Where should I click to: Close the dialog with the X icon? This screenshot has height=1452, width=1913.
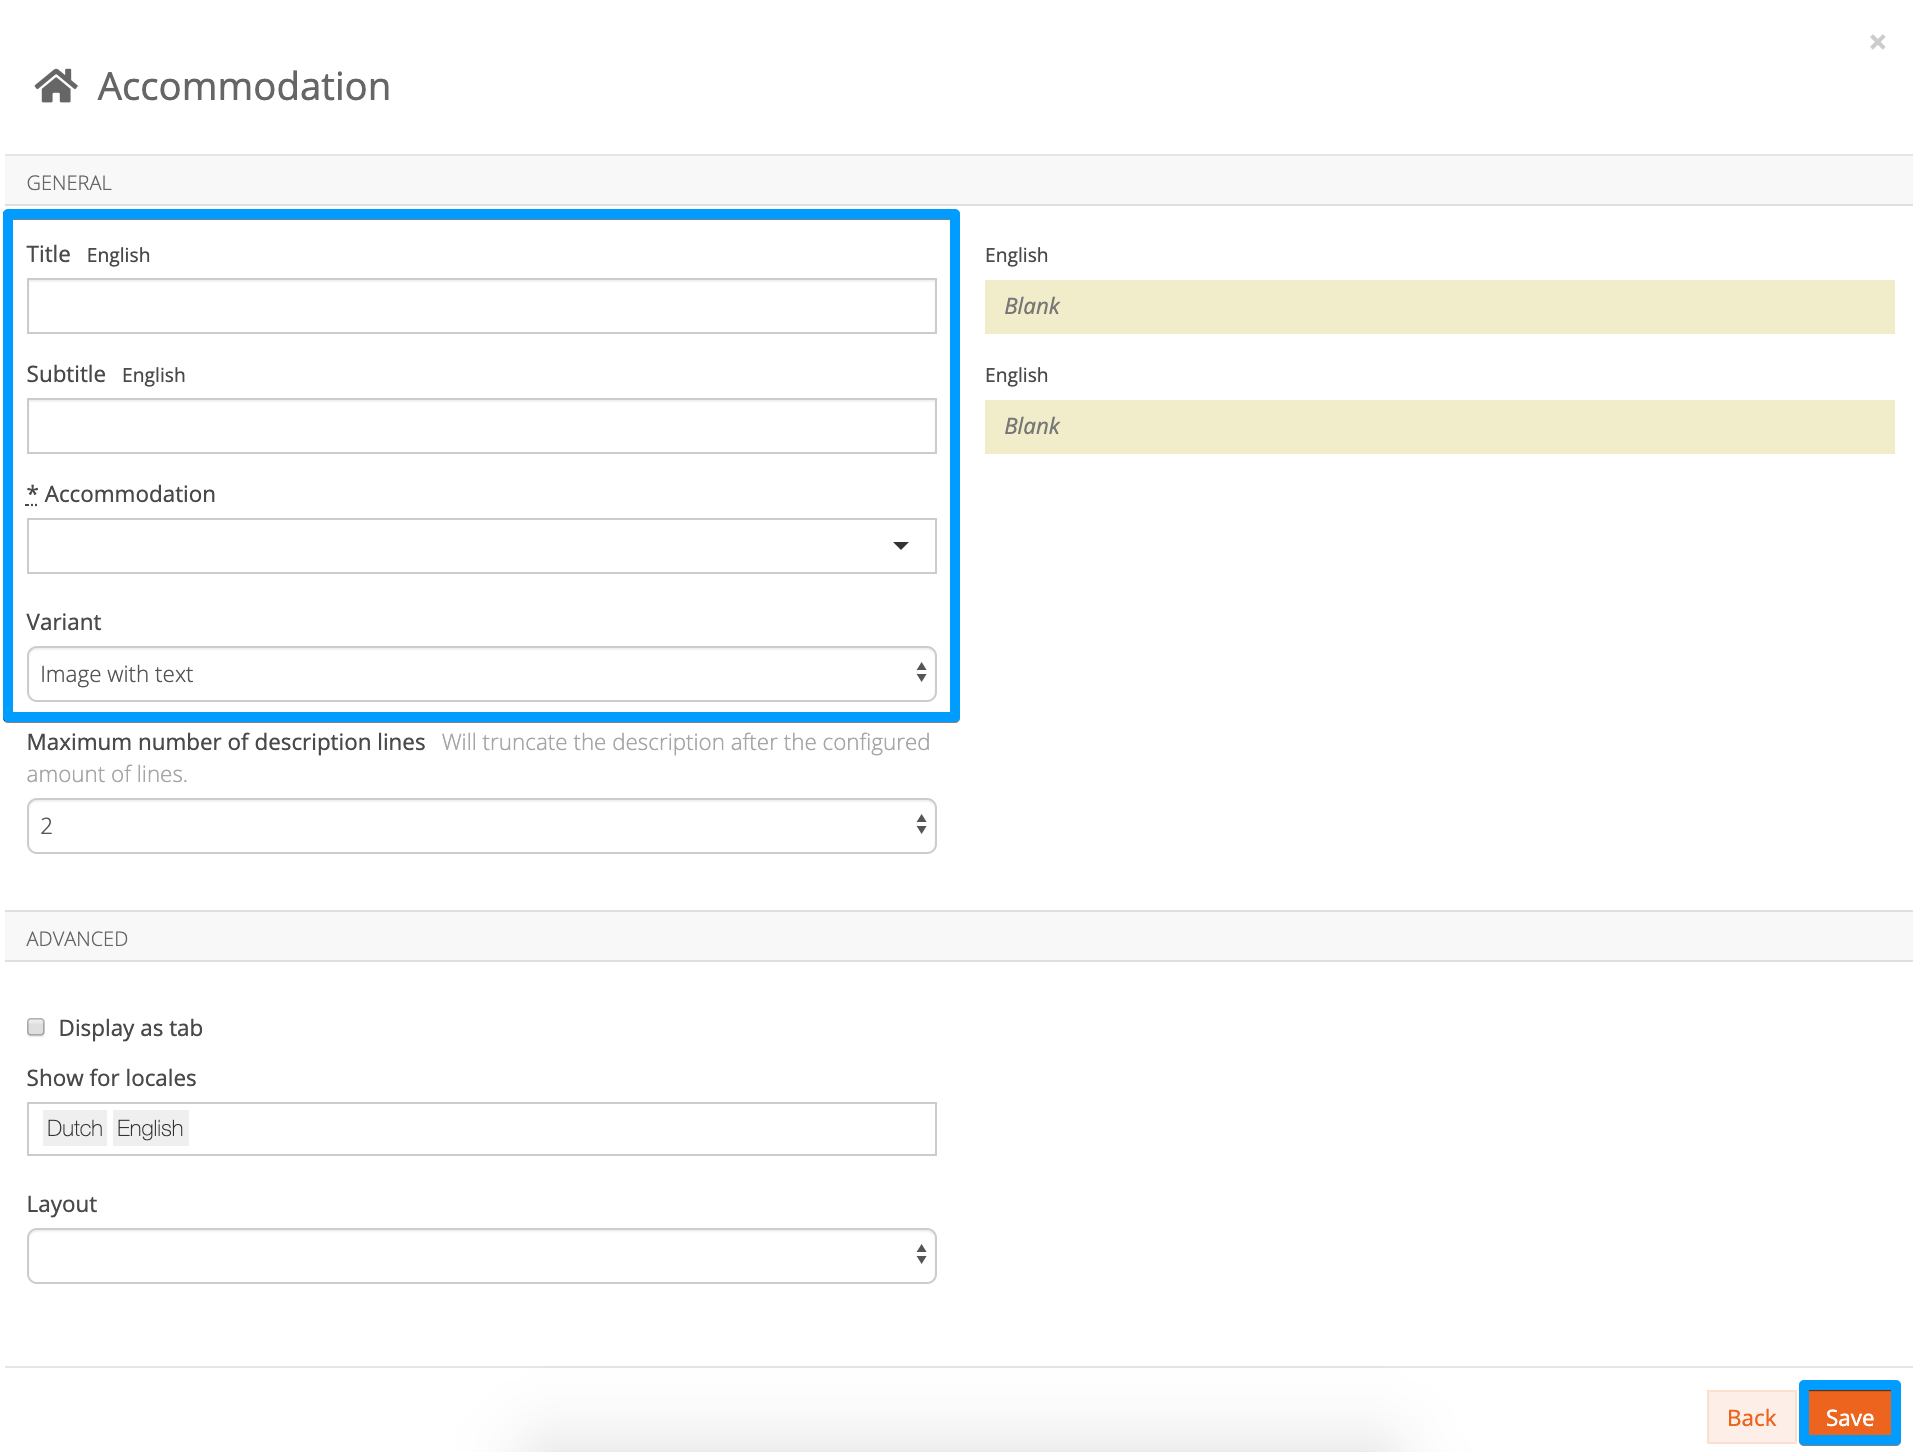1877,42
